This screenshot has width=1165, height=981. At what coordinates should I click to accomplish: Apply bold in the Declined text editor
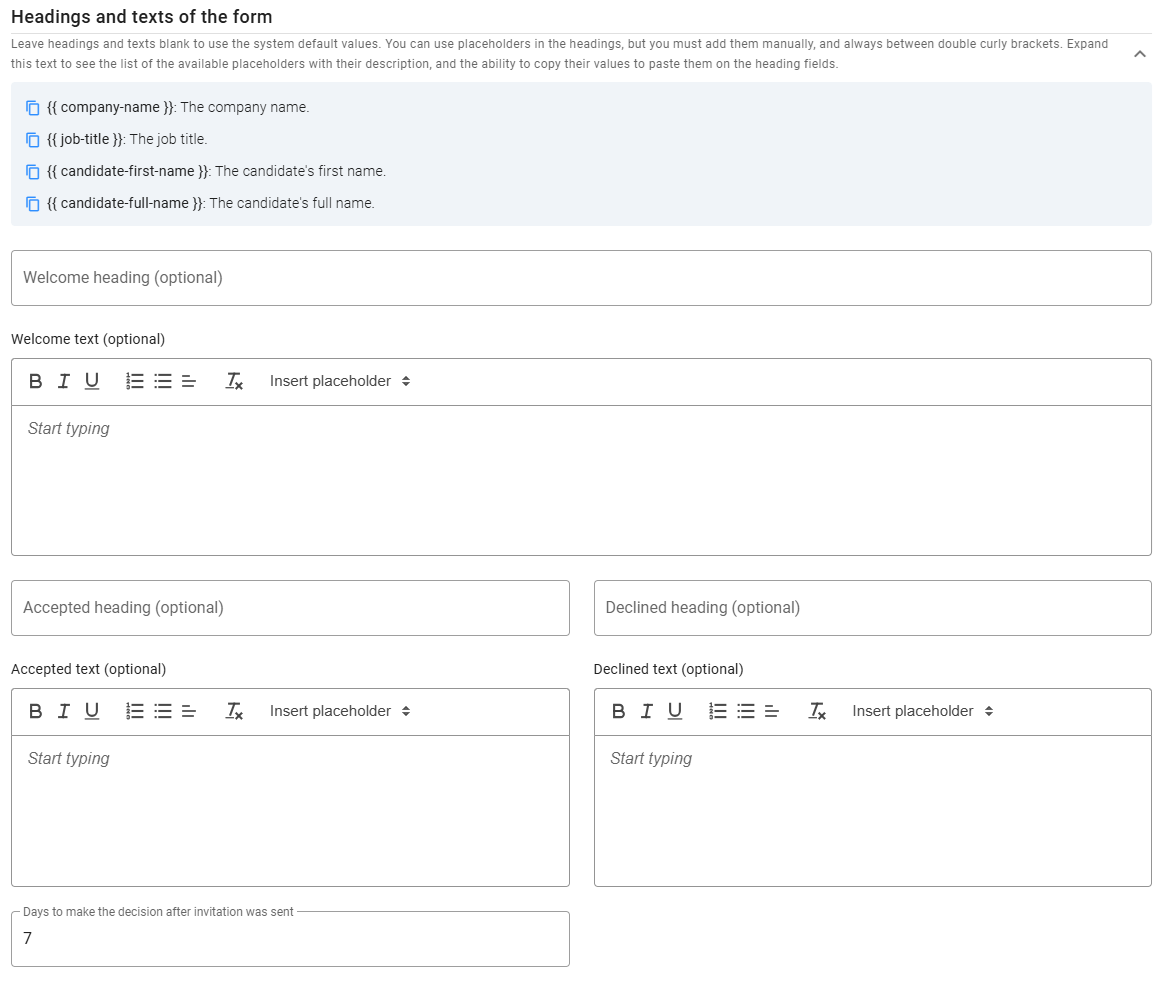pos(618,711)
